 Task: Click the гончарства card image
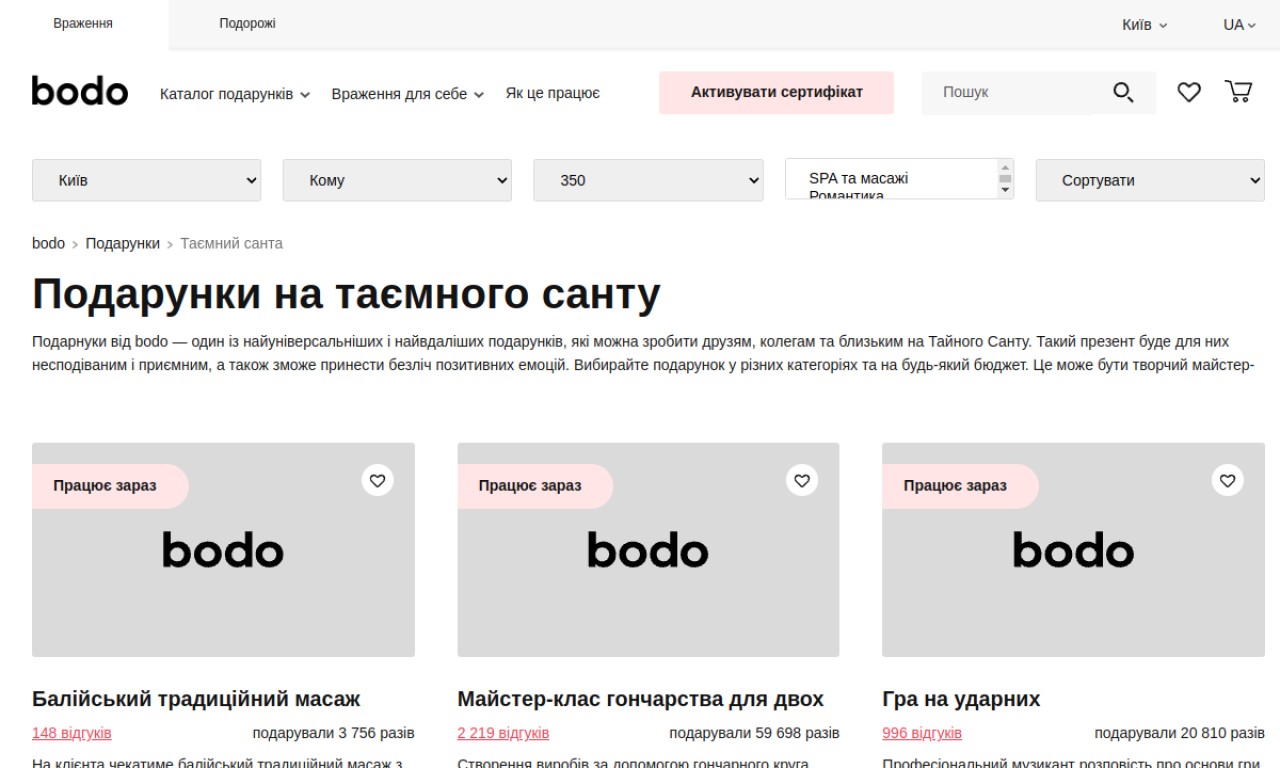[648, 550]
